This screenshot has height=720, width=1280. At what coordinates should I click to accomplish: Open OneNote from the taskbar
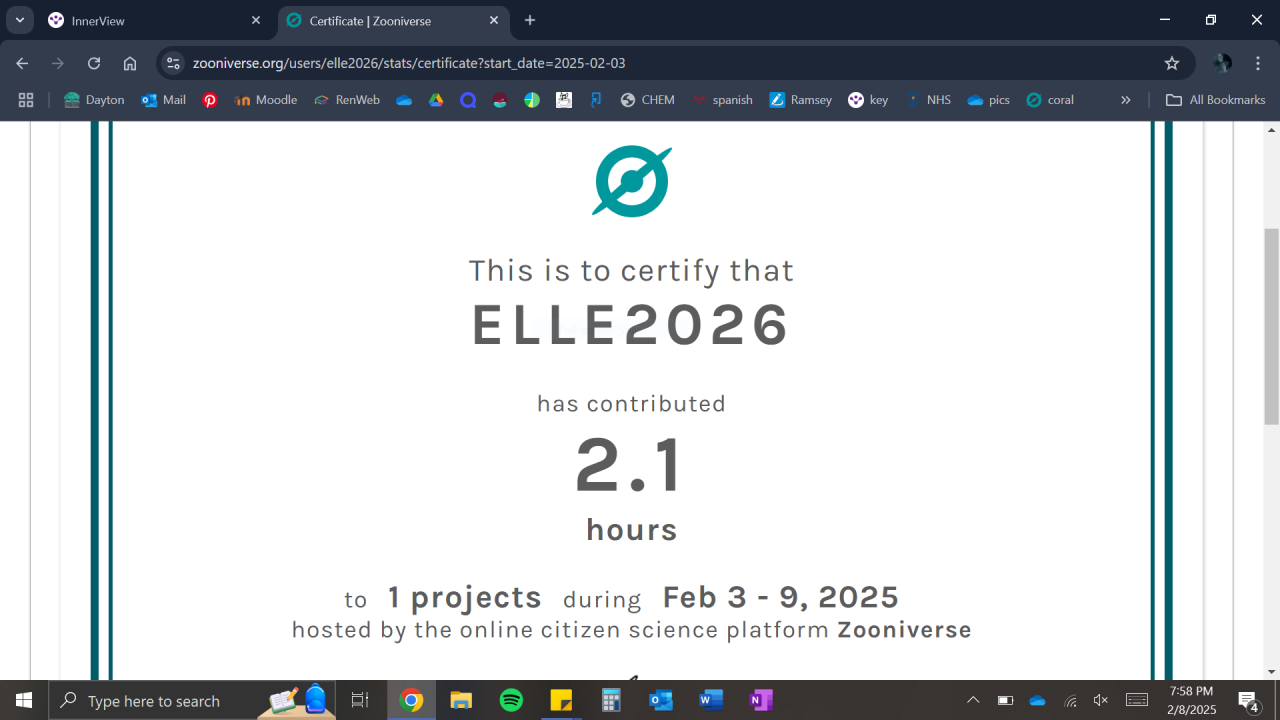[x=761, y=700]
